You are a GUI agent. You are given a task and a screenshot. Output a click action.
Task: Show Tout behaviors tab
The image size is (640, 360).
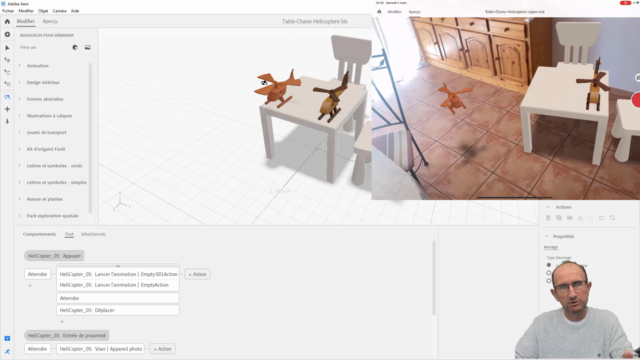[x=69, y=234]
